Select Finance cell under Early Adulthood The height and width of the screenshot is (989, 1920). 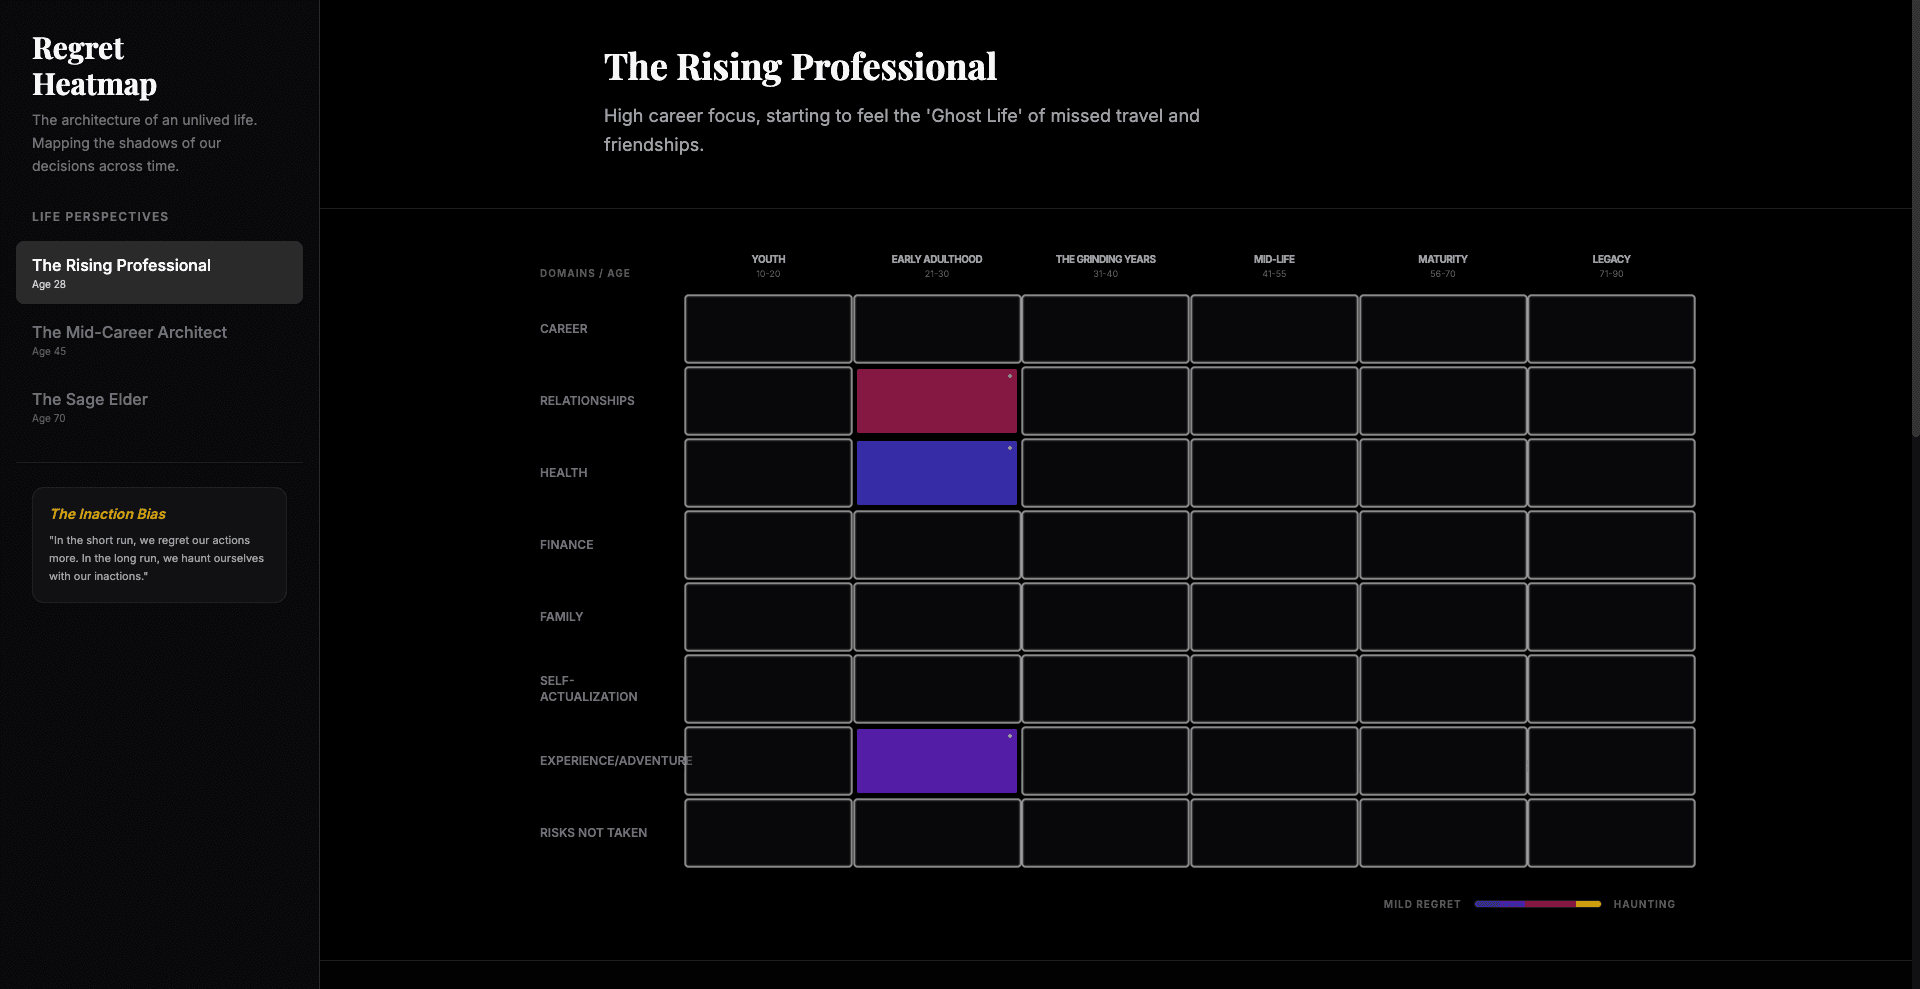(x=937, y=545)
